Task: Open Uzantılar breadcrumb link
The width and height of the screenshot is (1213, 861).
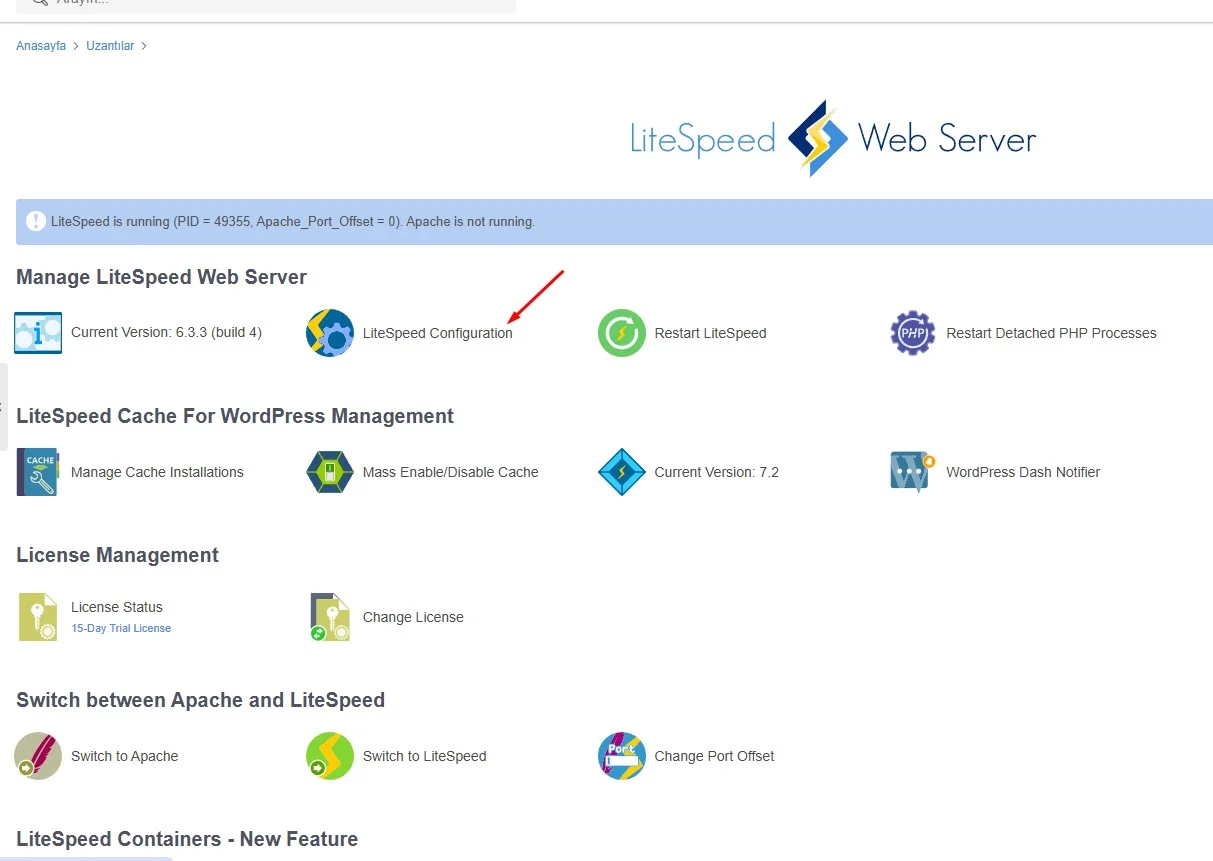Action: point(110,46)
